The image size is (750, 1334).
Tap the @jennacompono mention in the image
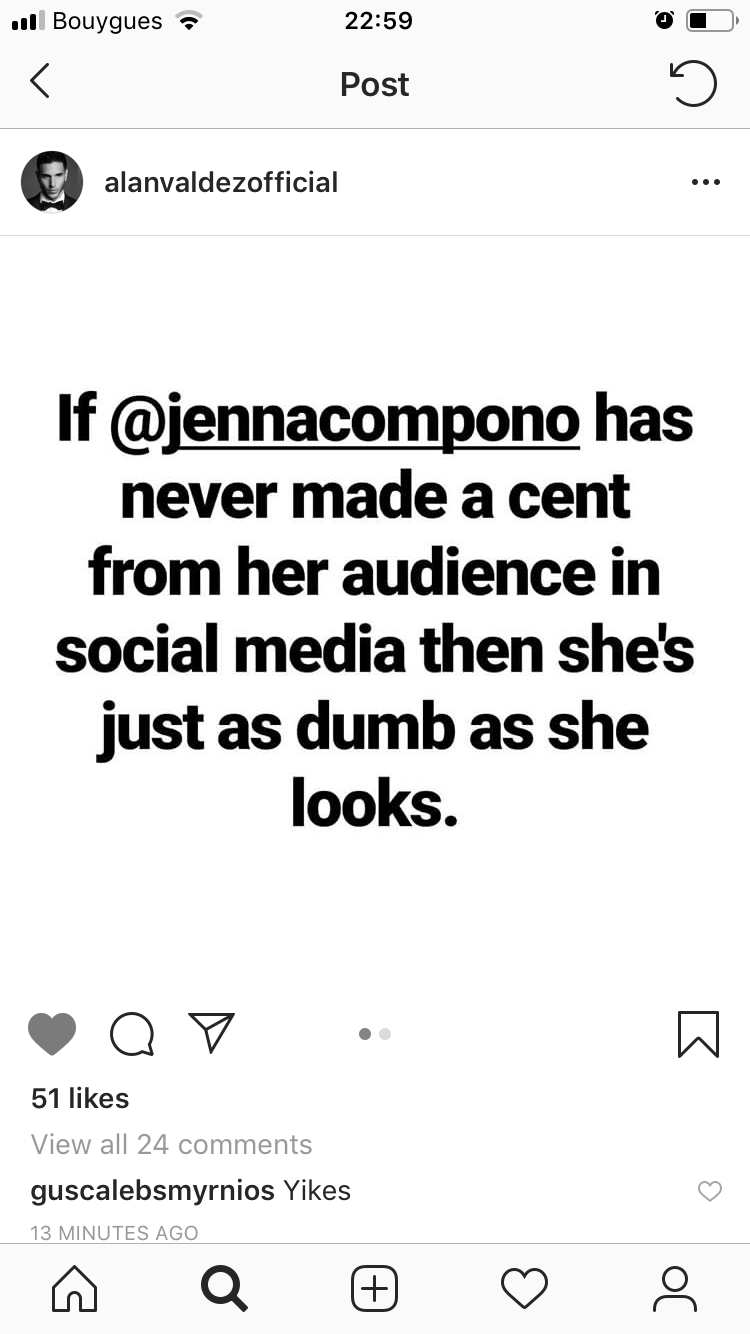(x=344, y=420)
